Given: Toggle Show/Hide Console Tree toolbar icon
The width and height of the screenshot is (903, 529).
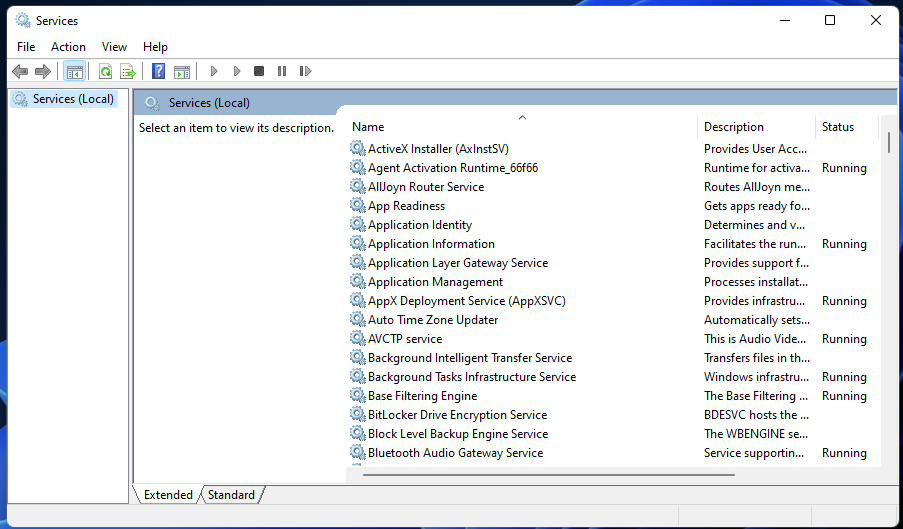Looking at the screenshot, I should coord(75,71).
